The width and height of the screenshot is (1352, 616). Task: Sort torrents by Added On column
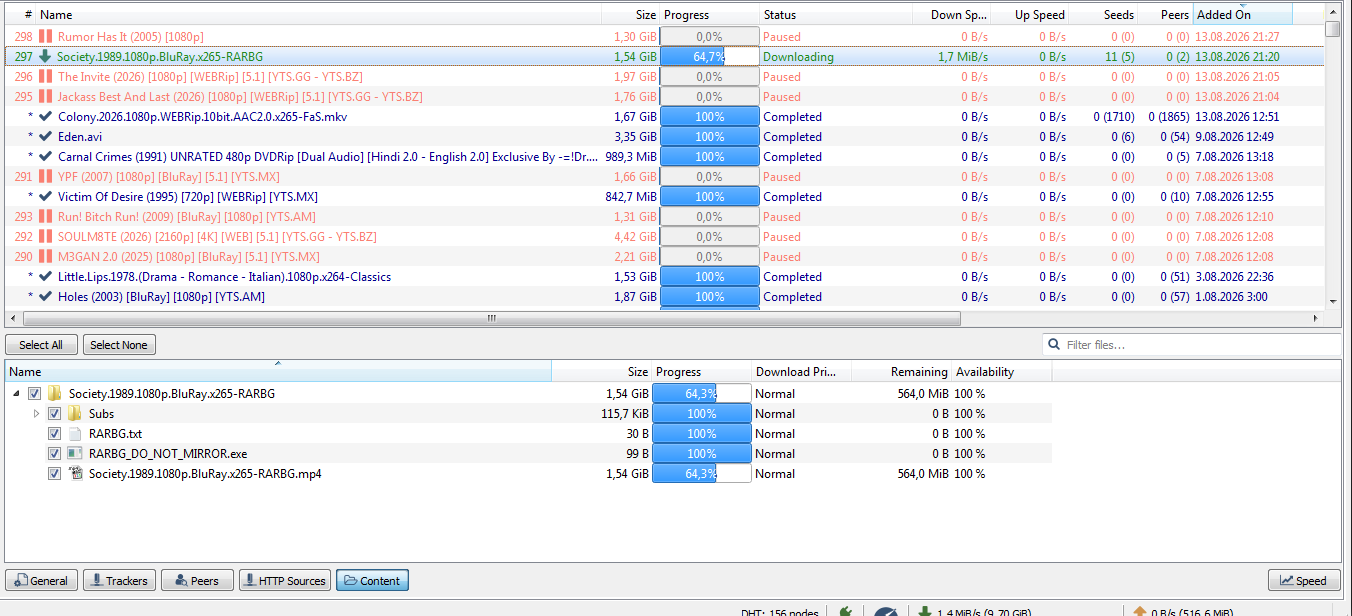coord(1243,15)
